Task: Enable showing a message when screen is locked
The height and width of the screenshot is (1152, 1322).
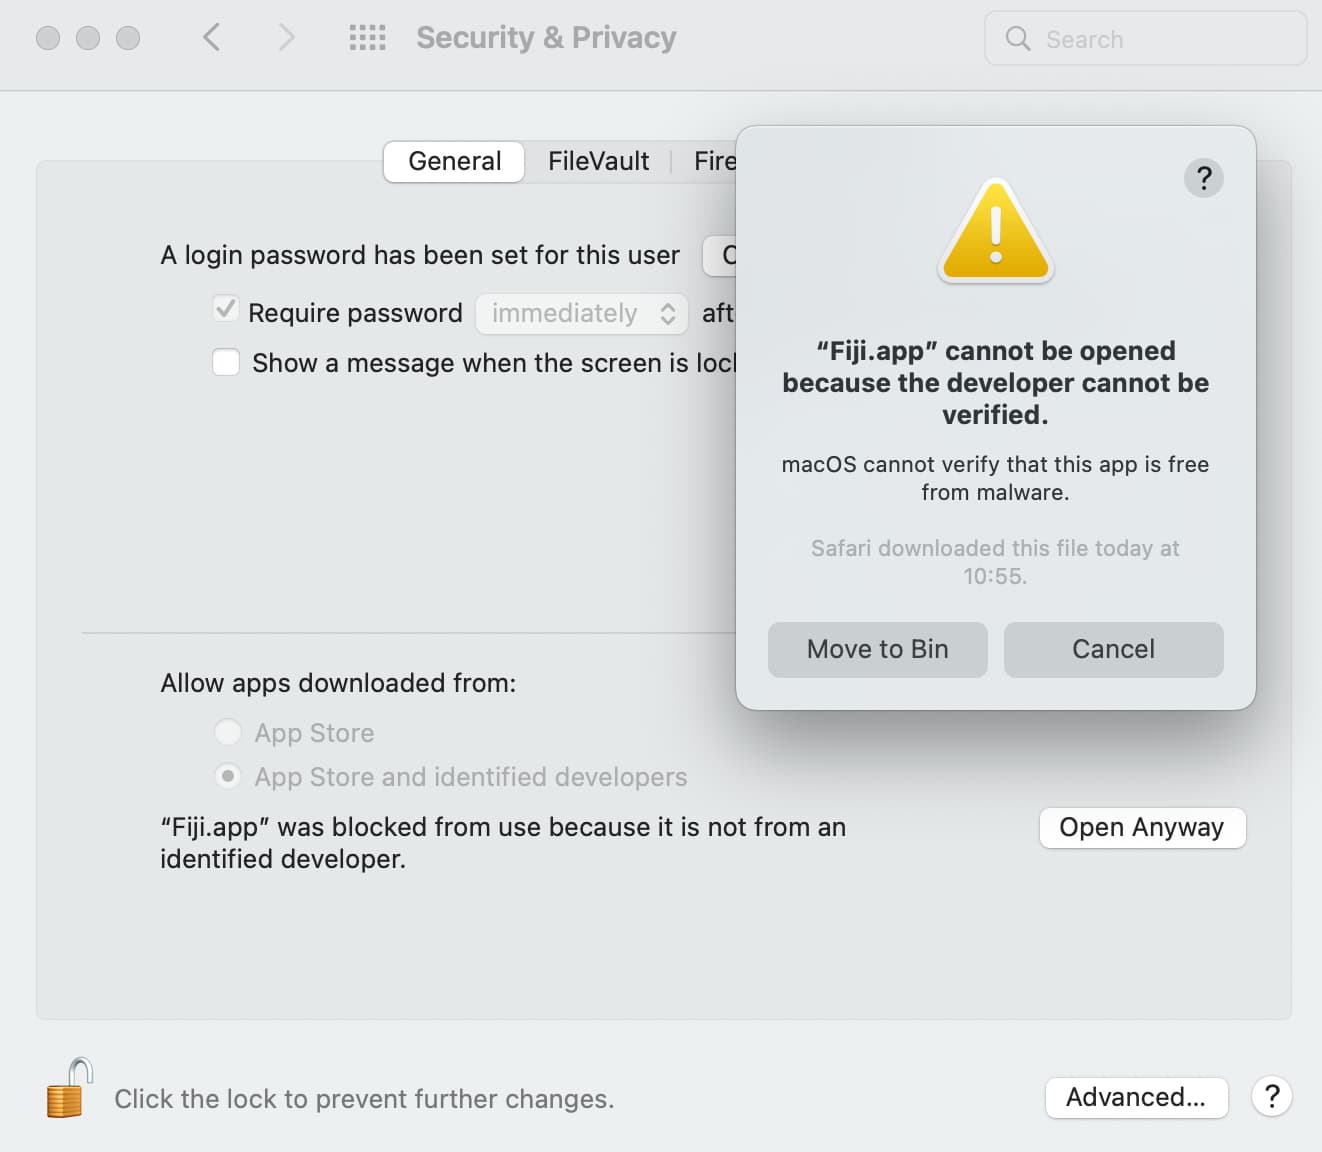Action: point(226,361)
